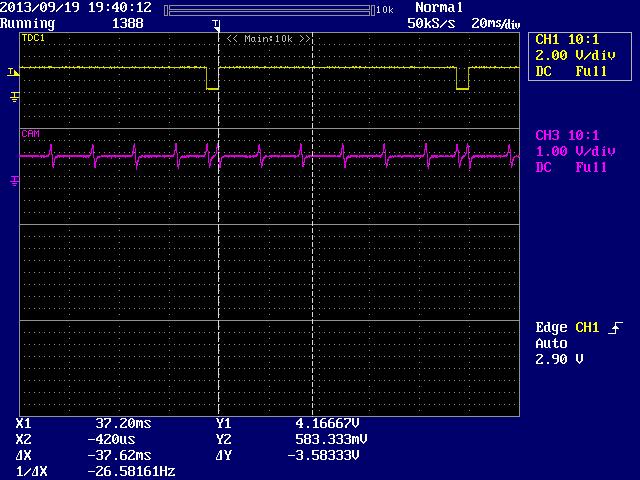Click the Auto trigger mode label
Screen dimensions: 640x480
551,344
